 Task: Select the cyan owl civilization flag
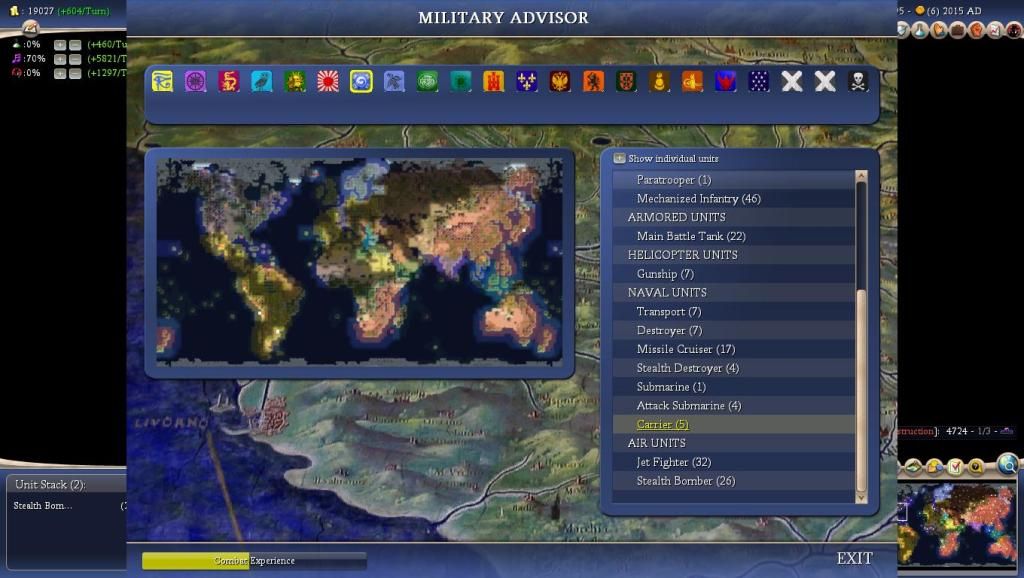click(262, 82)
